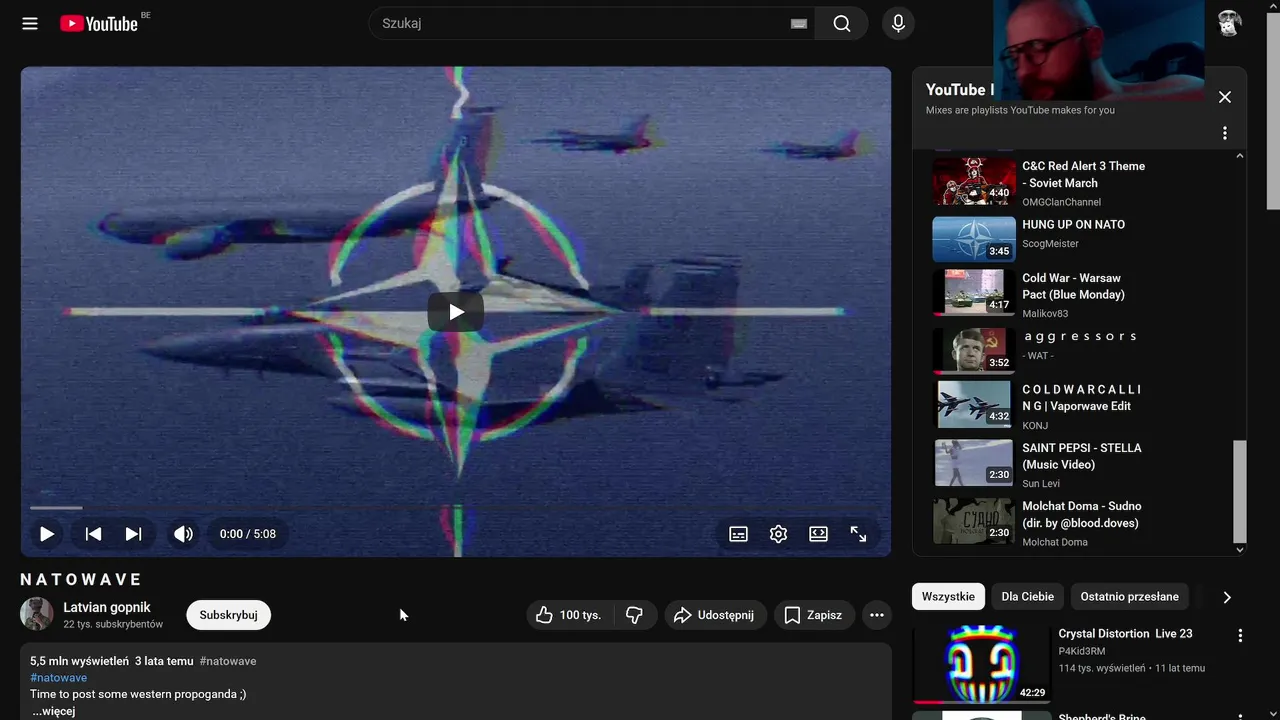The width and height of the screenshot is (1280, 720).
Task: Click the Soviet March video thumbnail
Action: [x=974, y=181]
